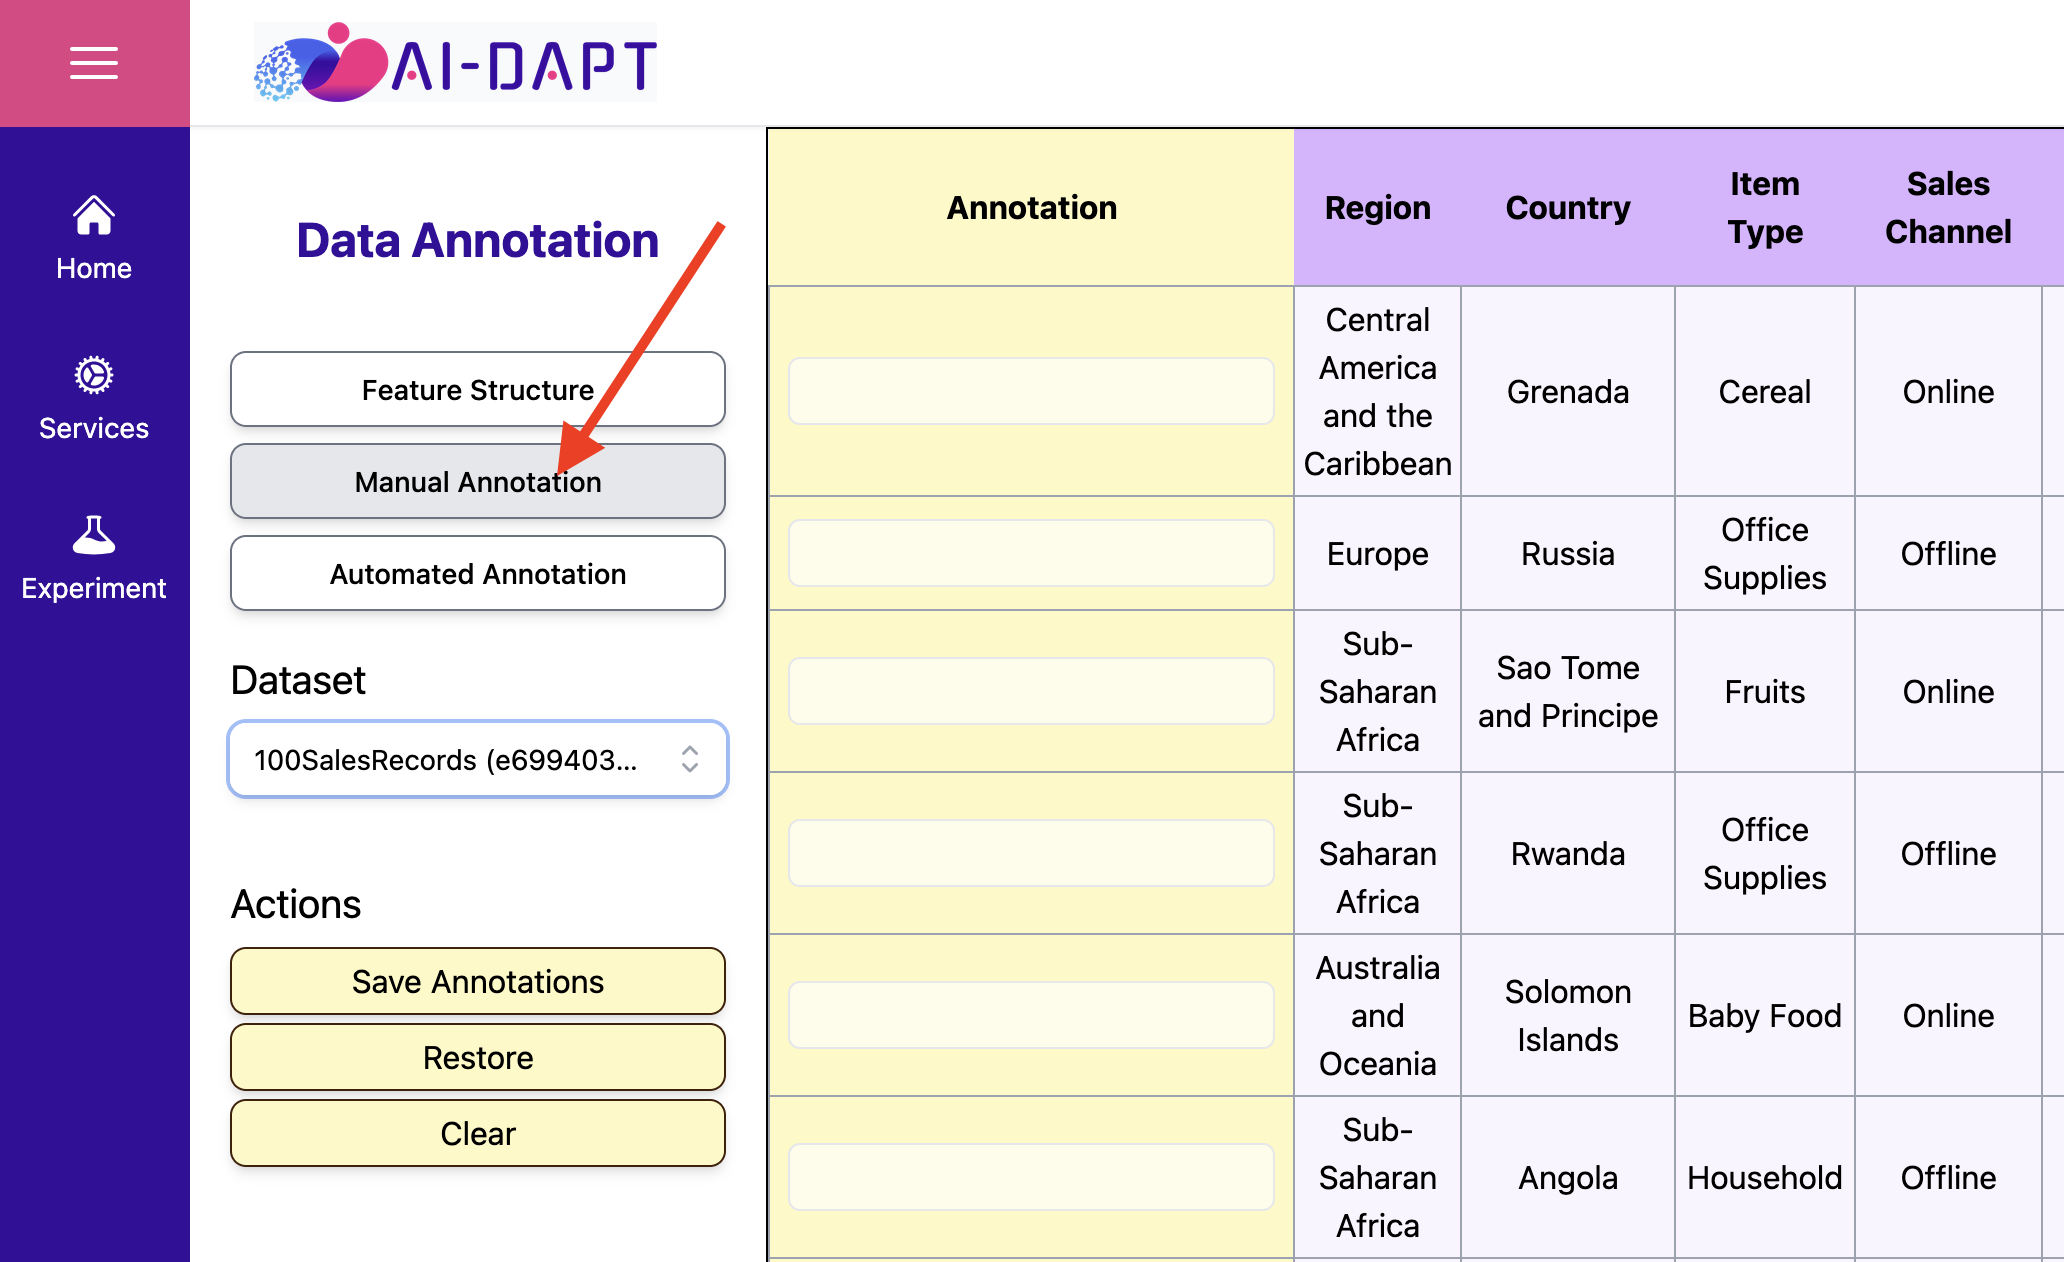
Task: Select the Solomon Islands cell
Action: click(1568, 1015)
